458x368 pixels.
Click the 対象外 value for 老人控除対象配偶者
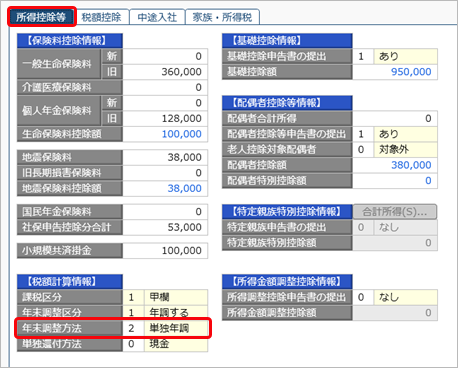coord(406,149)
